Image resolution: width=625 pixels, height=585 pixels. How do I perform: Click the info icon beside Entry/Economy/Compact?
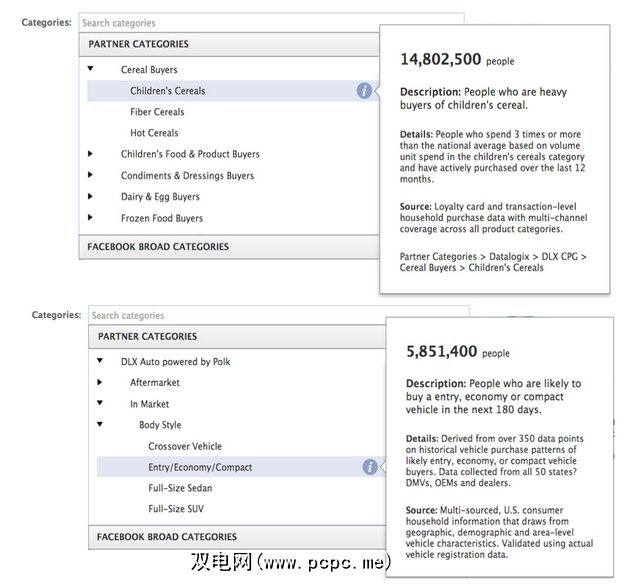pos(370,467)
